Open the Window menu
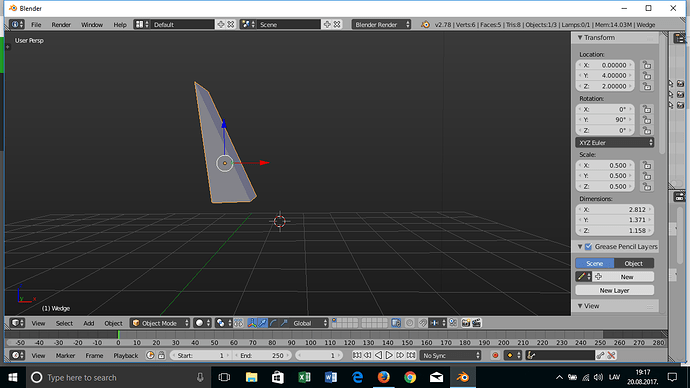Viewport: 690px width, 388px height. click(x=92, y=25)
